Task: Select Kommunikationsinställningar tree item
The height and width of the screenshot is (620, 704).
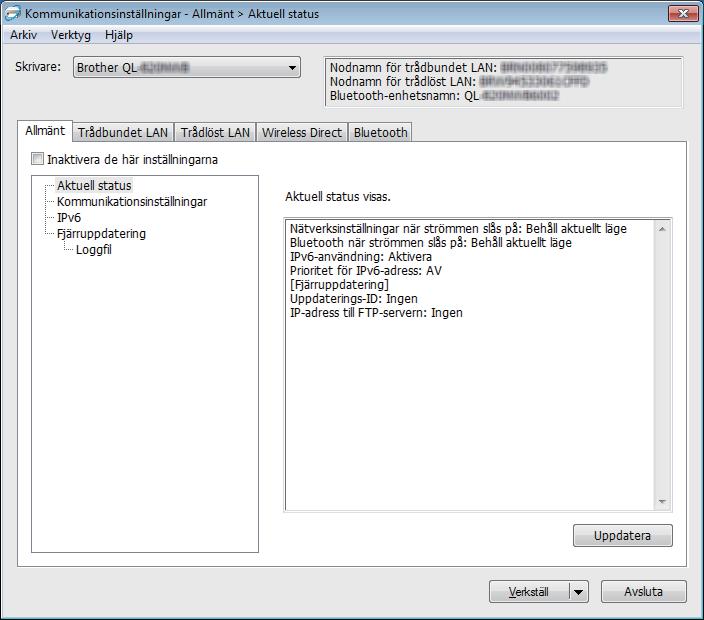Action: pos(132,202)
